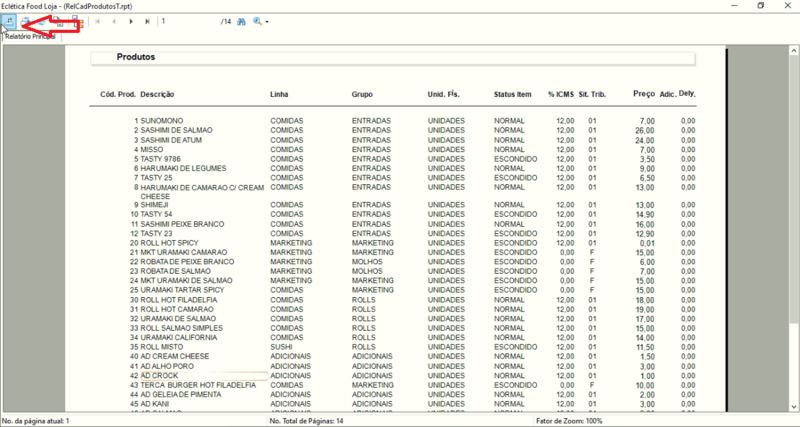Image resolution: width=800 pixels, height=427 pixels.
Task: Click ROBATA DE PEIXE BRANCO description
Action: click(187, 262)
